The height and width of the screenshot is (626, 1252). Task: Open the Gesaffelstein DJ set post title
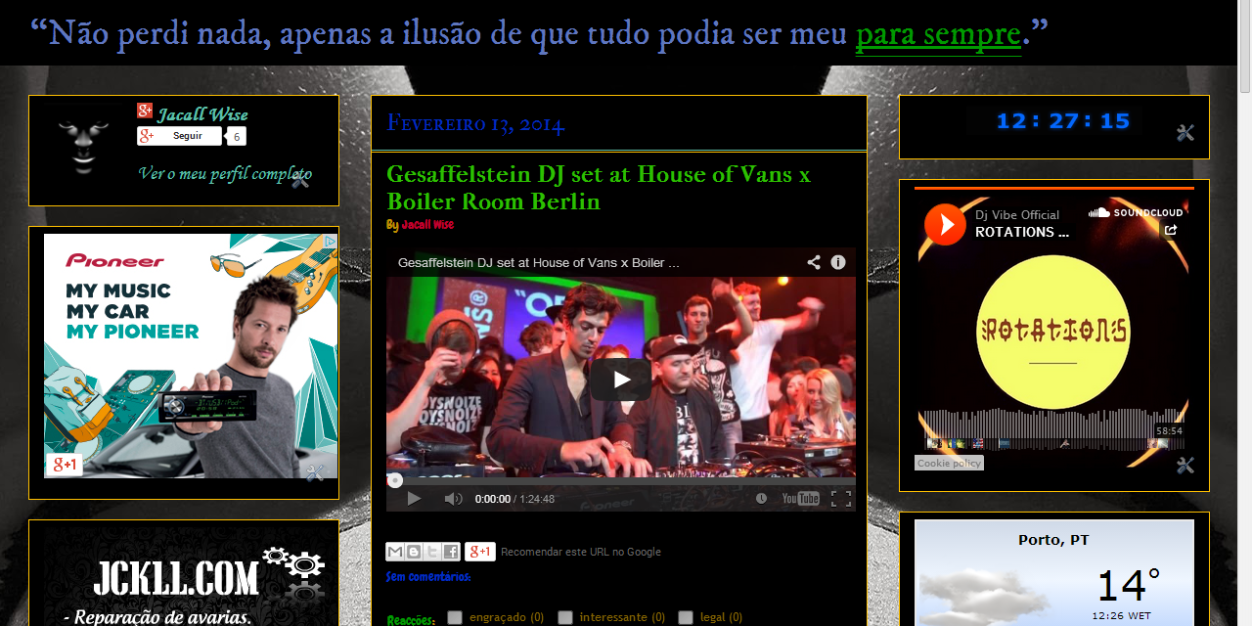pyautogui.click(x=598, y=188)
